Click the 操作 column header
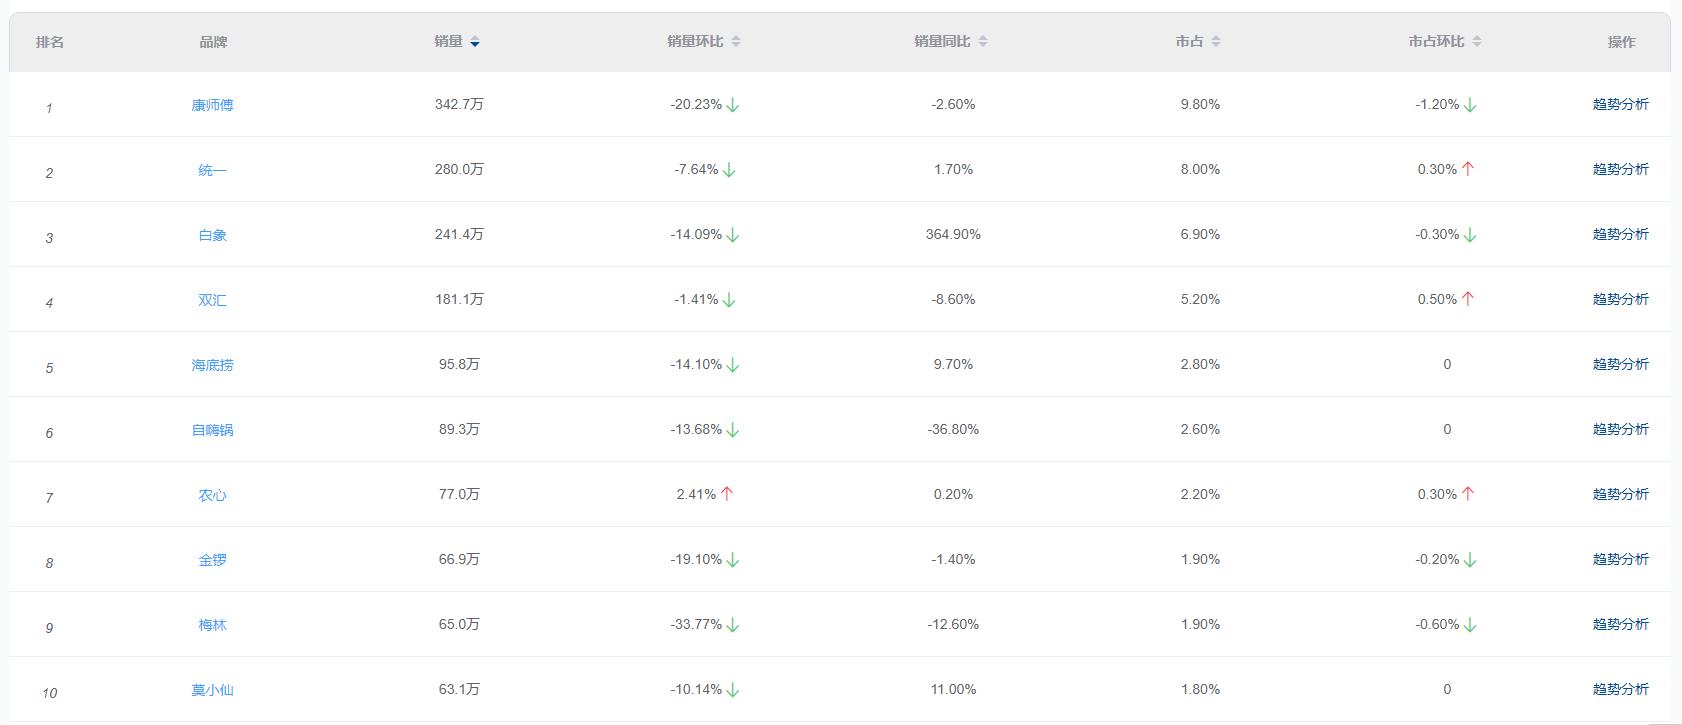 tap(1621, 42)
